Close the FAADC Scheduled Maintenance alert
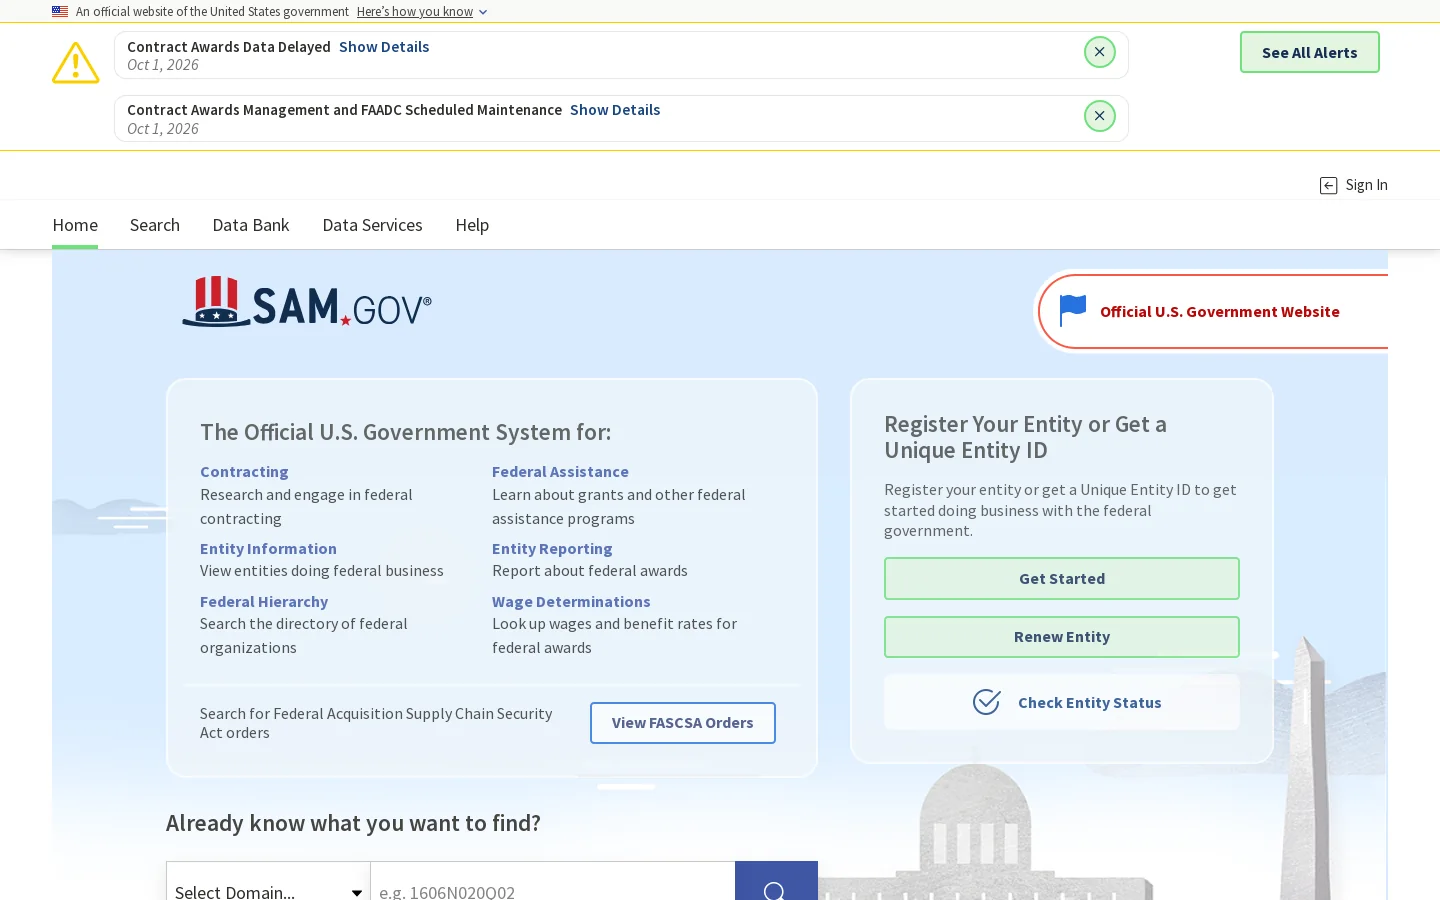 pos(1099,116)
